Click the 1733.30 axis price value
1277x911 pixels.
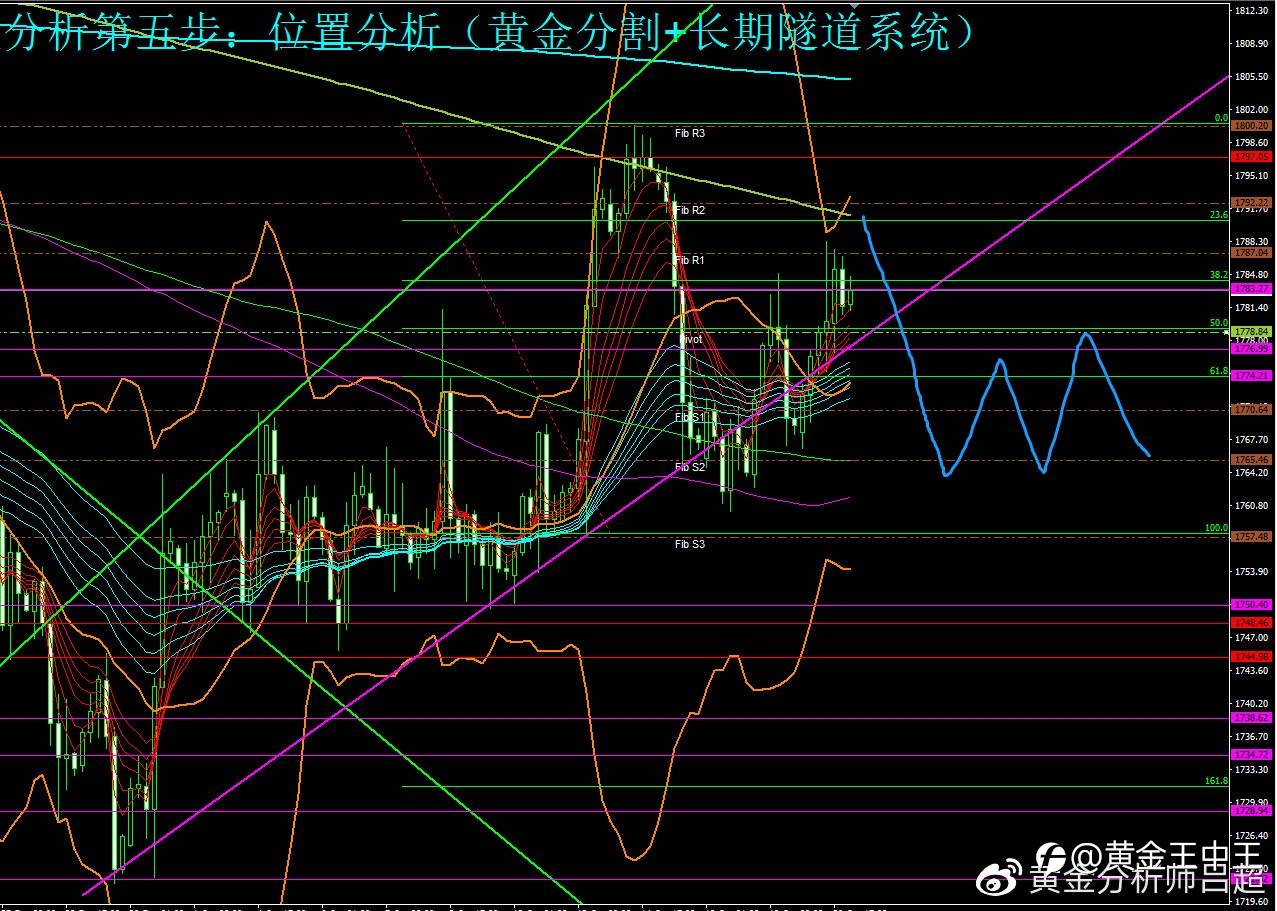click(1253, 770)
